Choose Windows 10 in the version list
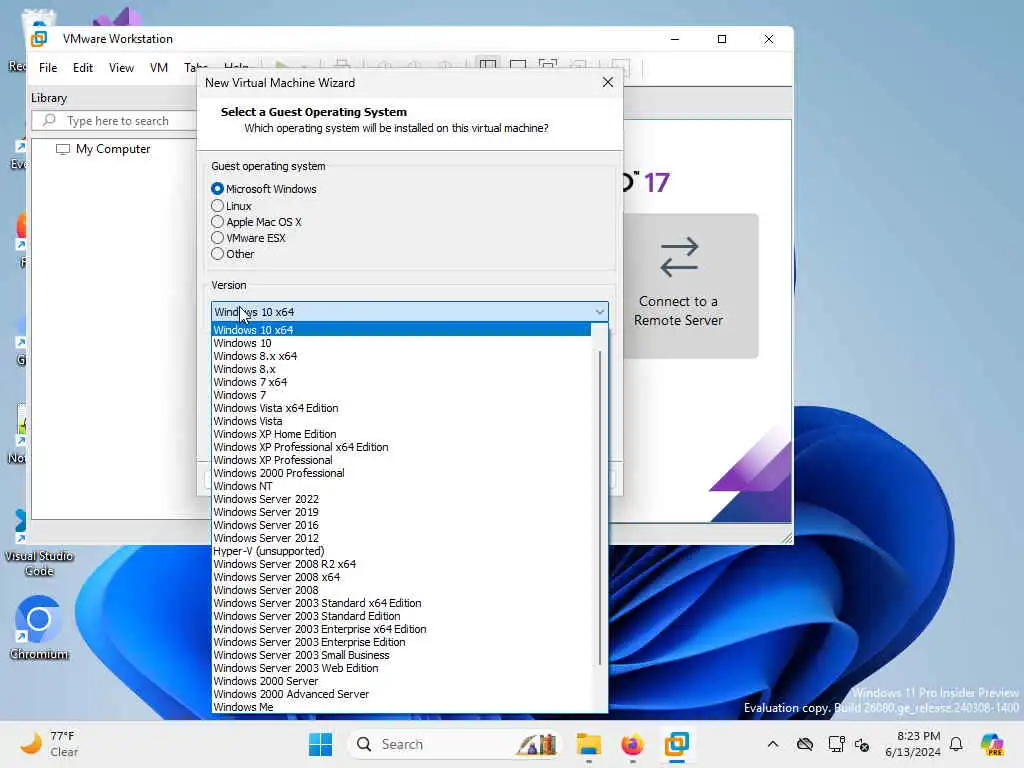This screenshot has width=1024, height=768. [401, 343]
